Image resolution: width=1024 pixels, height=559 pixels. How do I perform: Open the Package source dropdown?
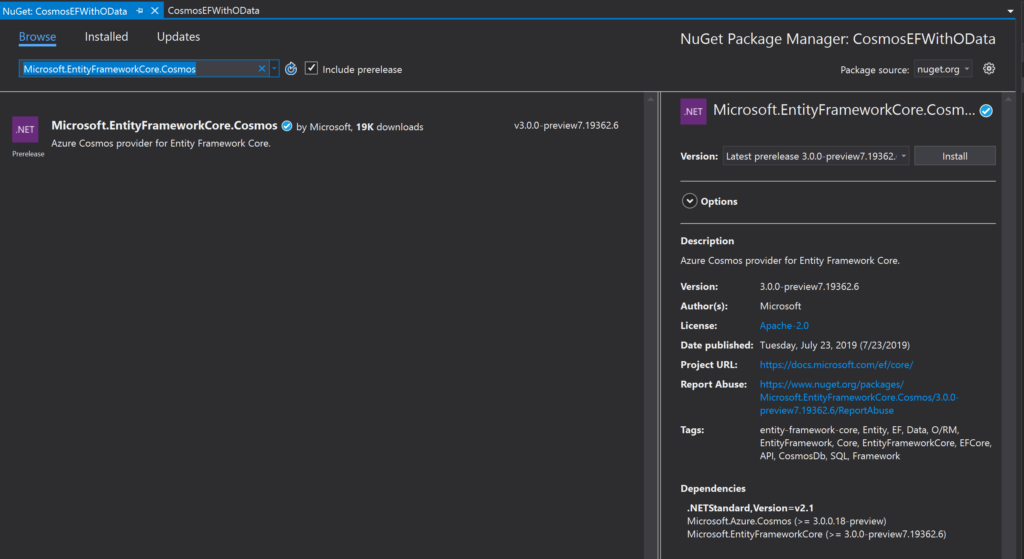coord(941,69)
